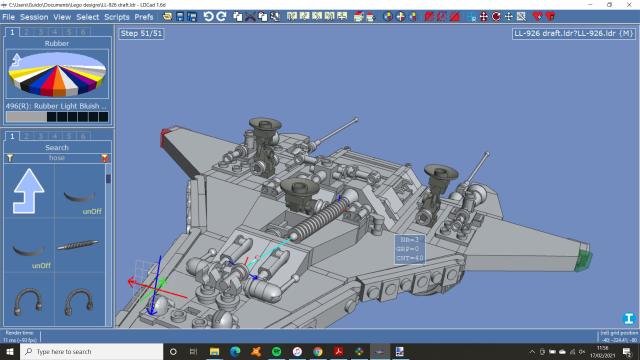Click the Redo arrow in toolbar
The height and width of the screenshot is (360, 640).
(221, 17)
